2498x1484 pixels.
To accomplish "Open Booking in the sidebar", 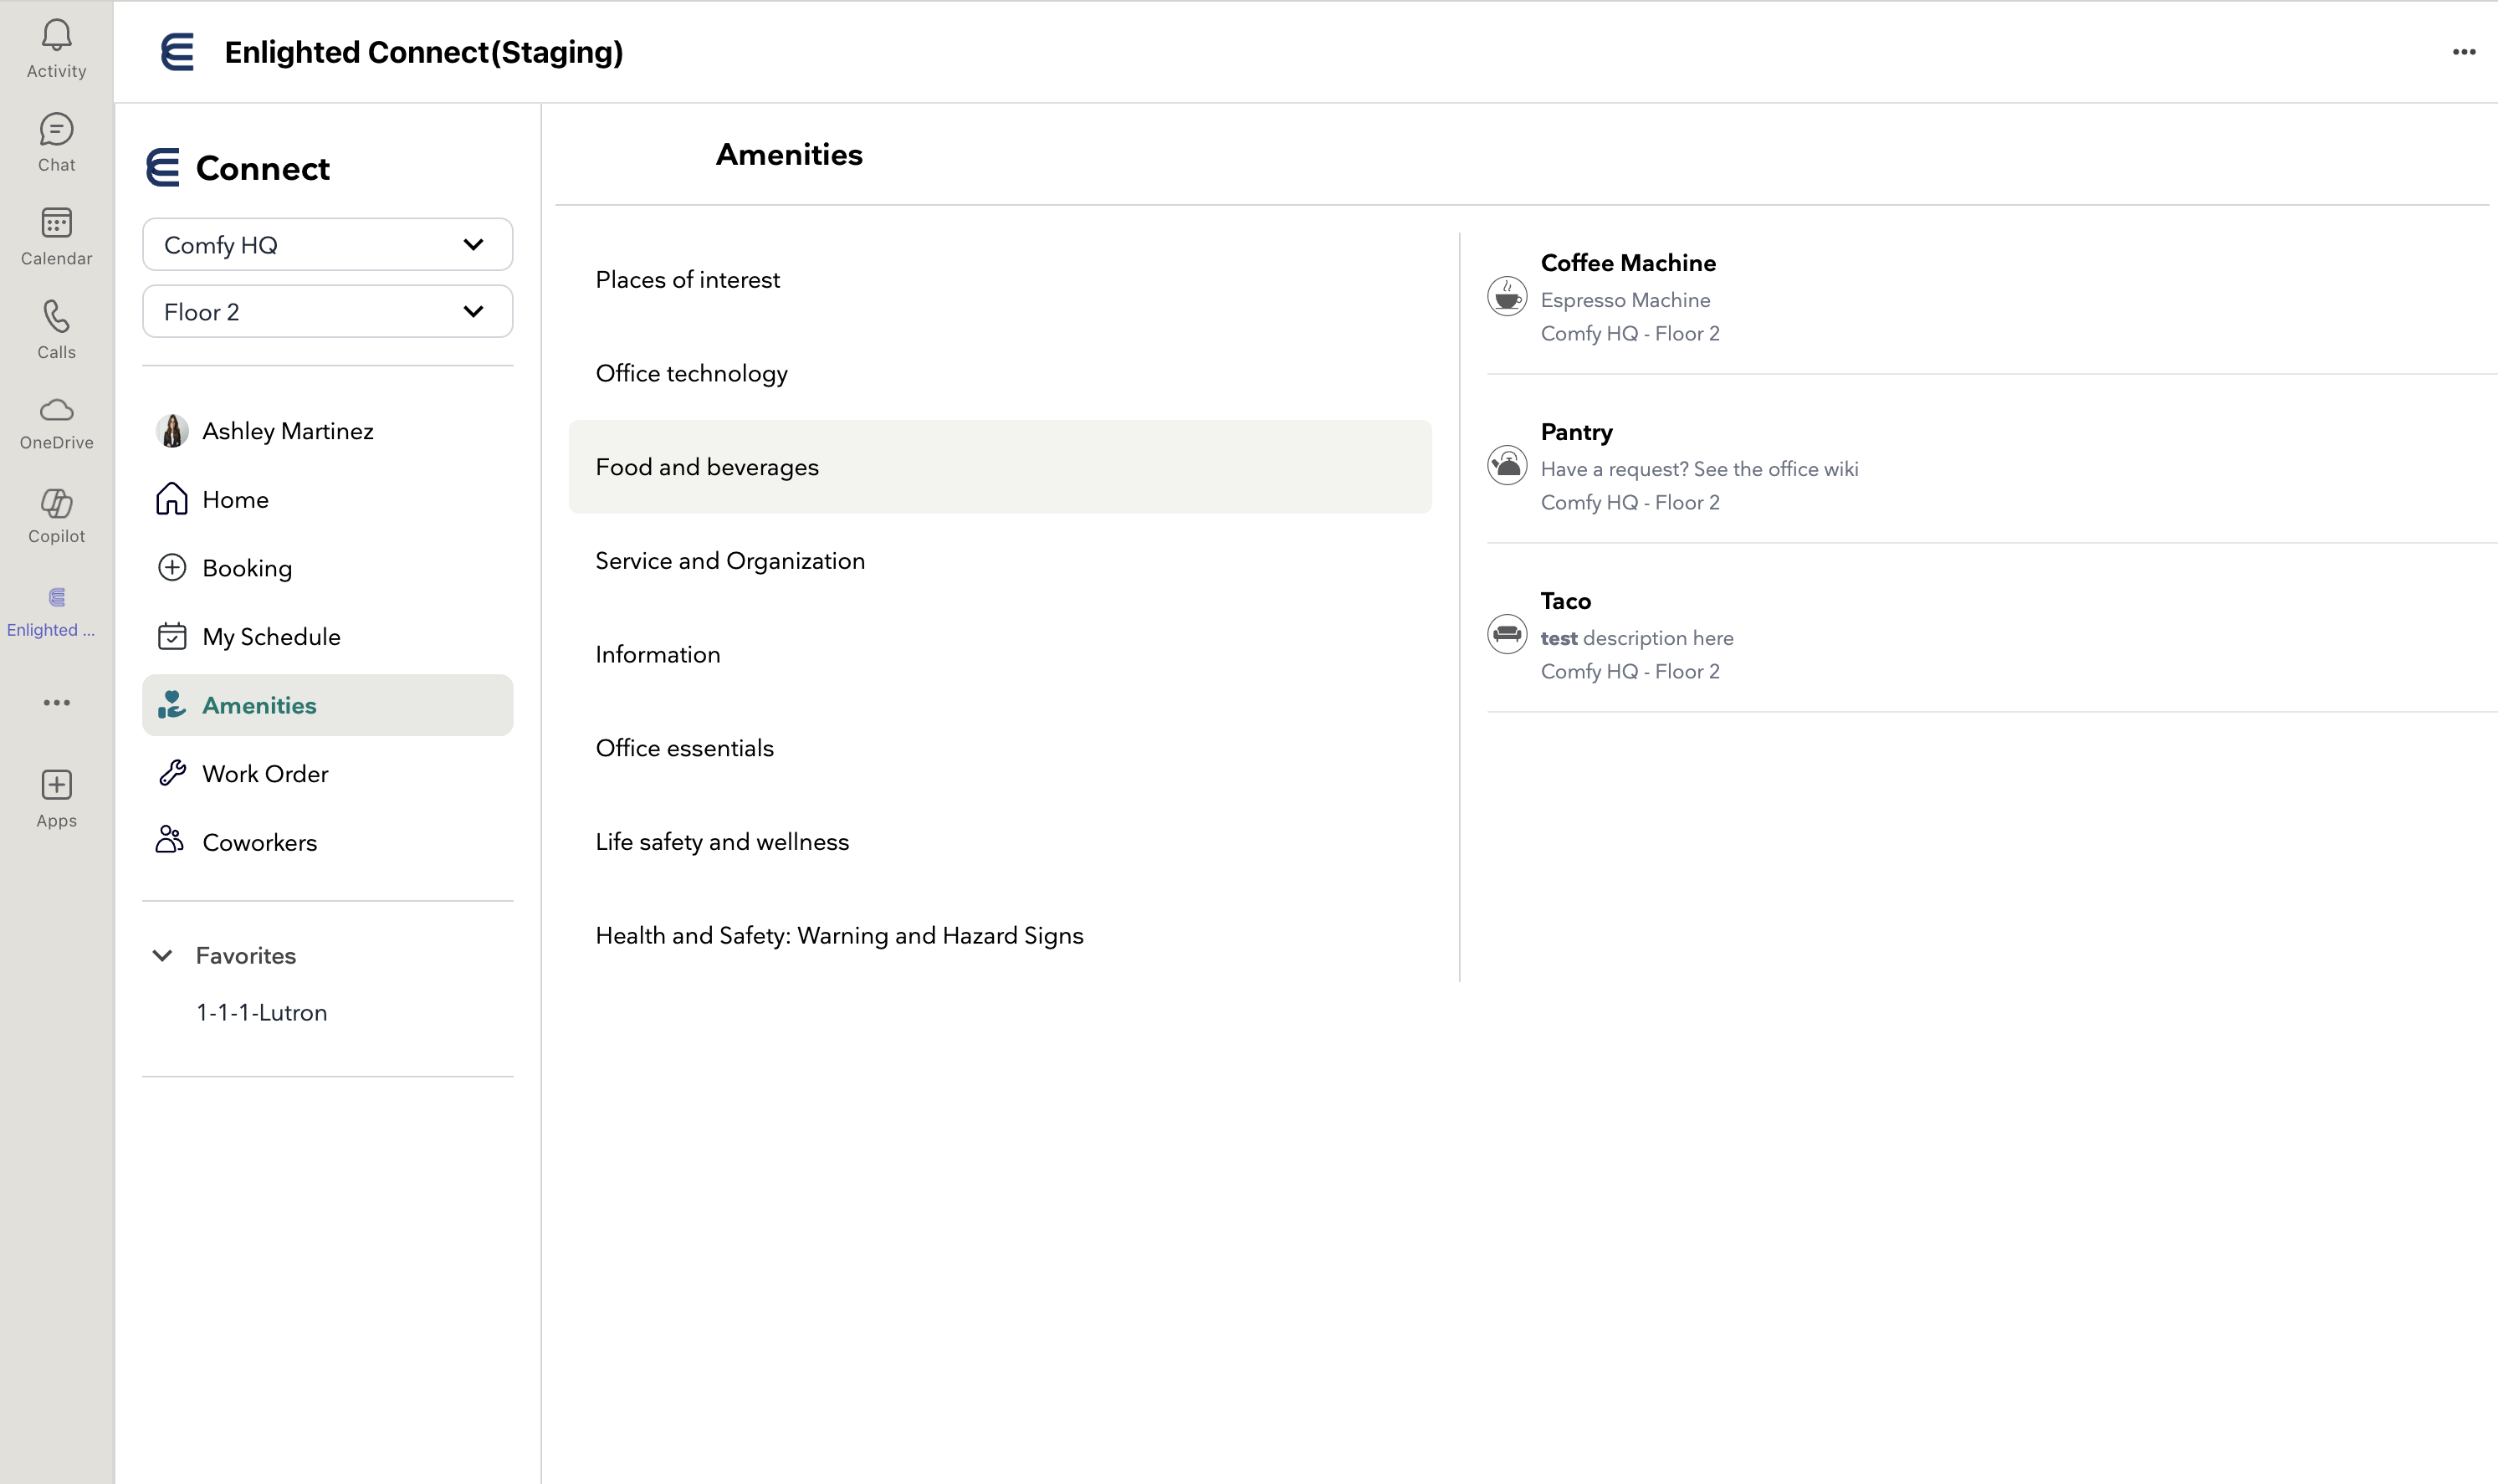I will coord(327,568).
